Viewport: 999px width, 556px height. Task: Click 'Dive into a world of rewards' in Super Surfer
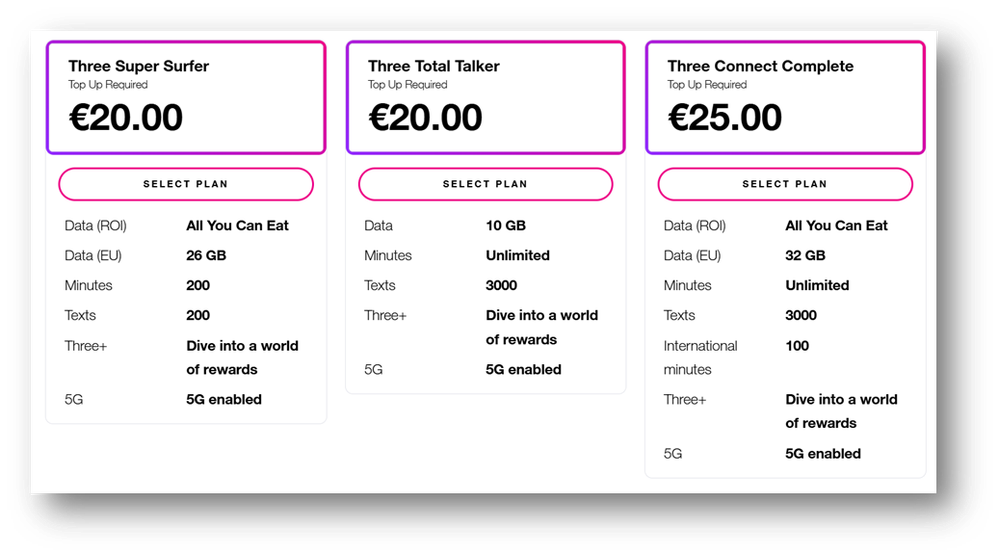pyautogui.click(x=242, y=357)
